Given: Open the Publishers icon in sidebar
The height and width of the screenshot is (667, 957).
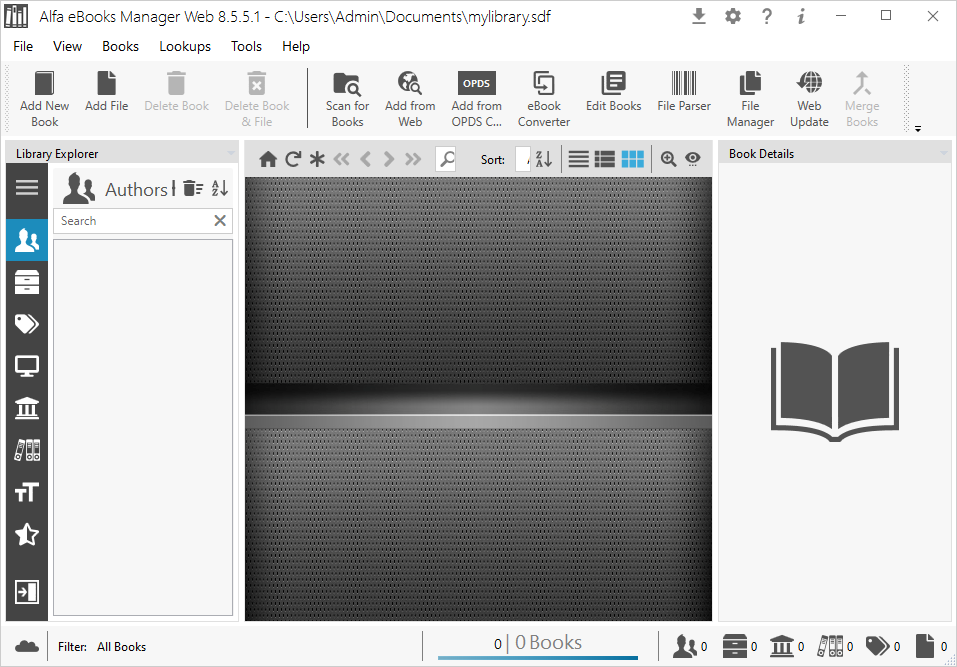Looking at the screenshot, I should (x=27, y=408).
